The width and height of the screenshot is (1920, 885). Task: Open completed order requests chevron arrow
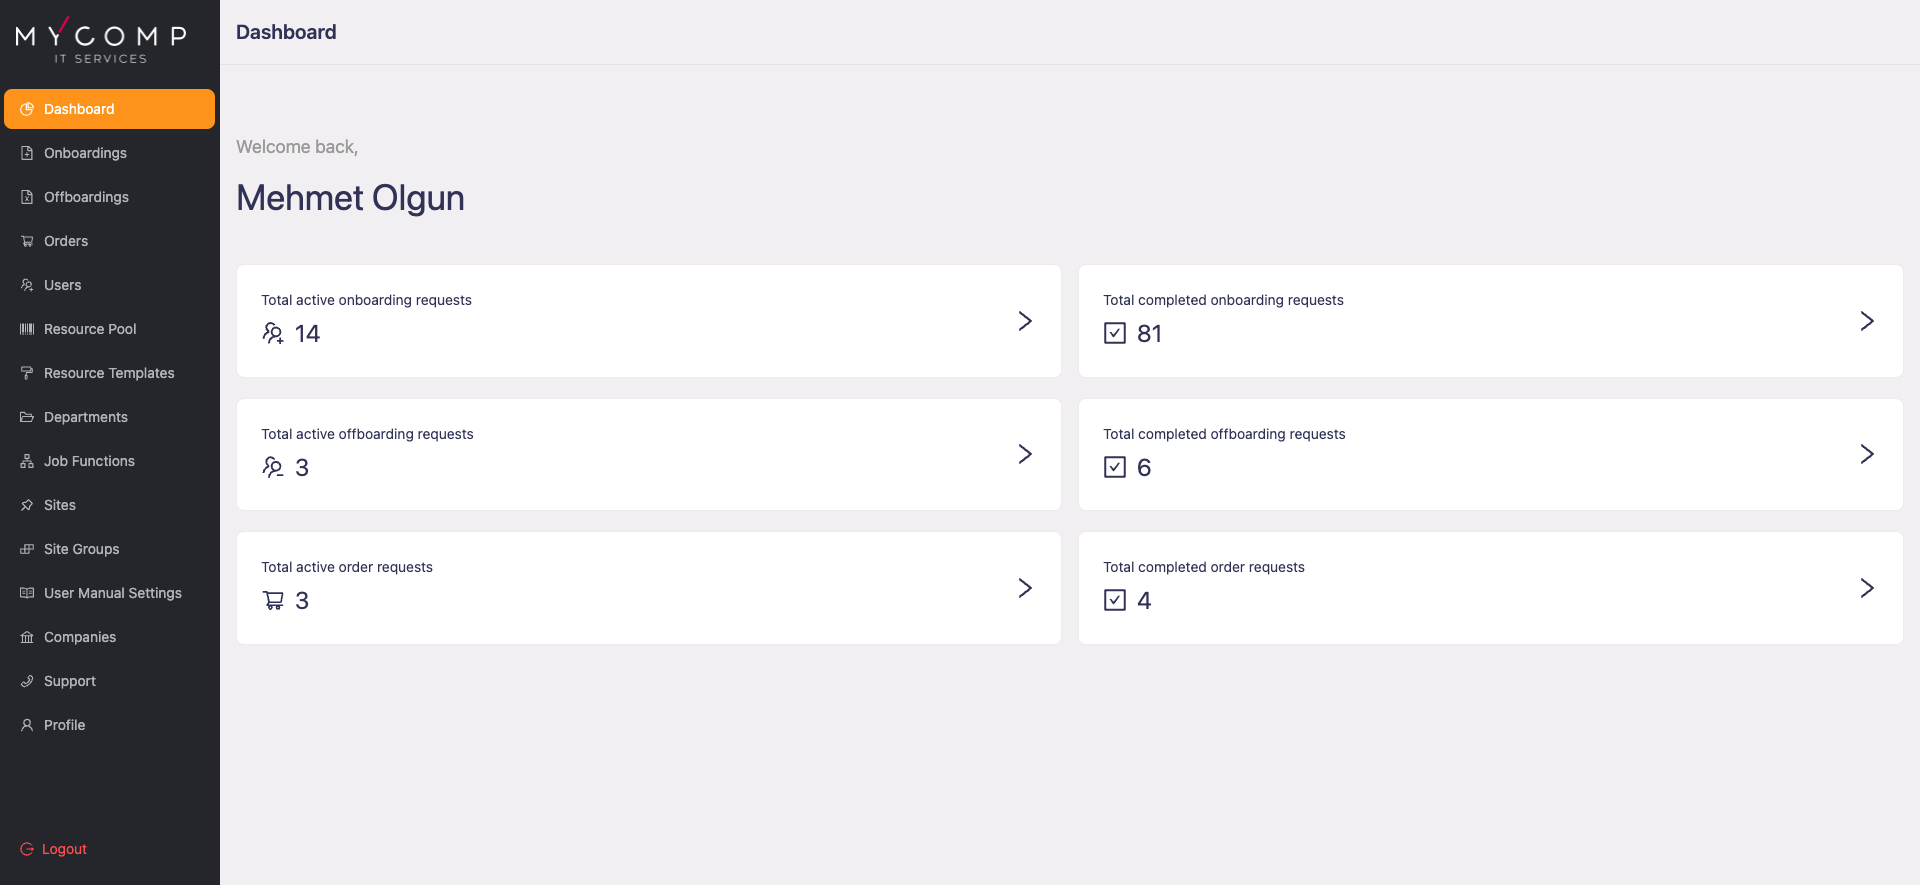[1867, 588]
